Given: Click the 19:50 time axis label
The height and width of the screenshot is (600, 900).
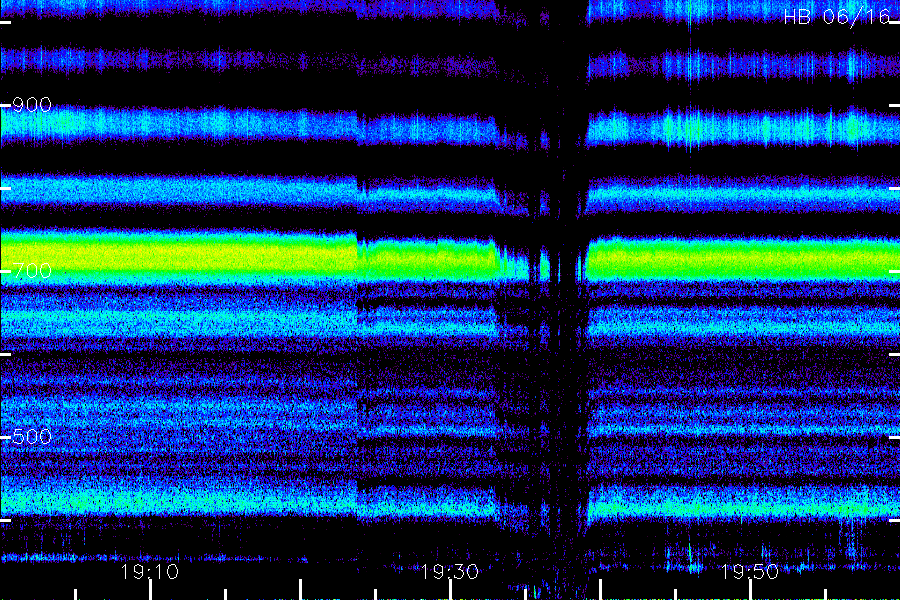Looking at the screenshot, I should (750, 572).
